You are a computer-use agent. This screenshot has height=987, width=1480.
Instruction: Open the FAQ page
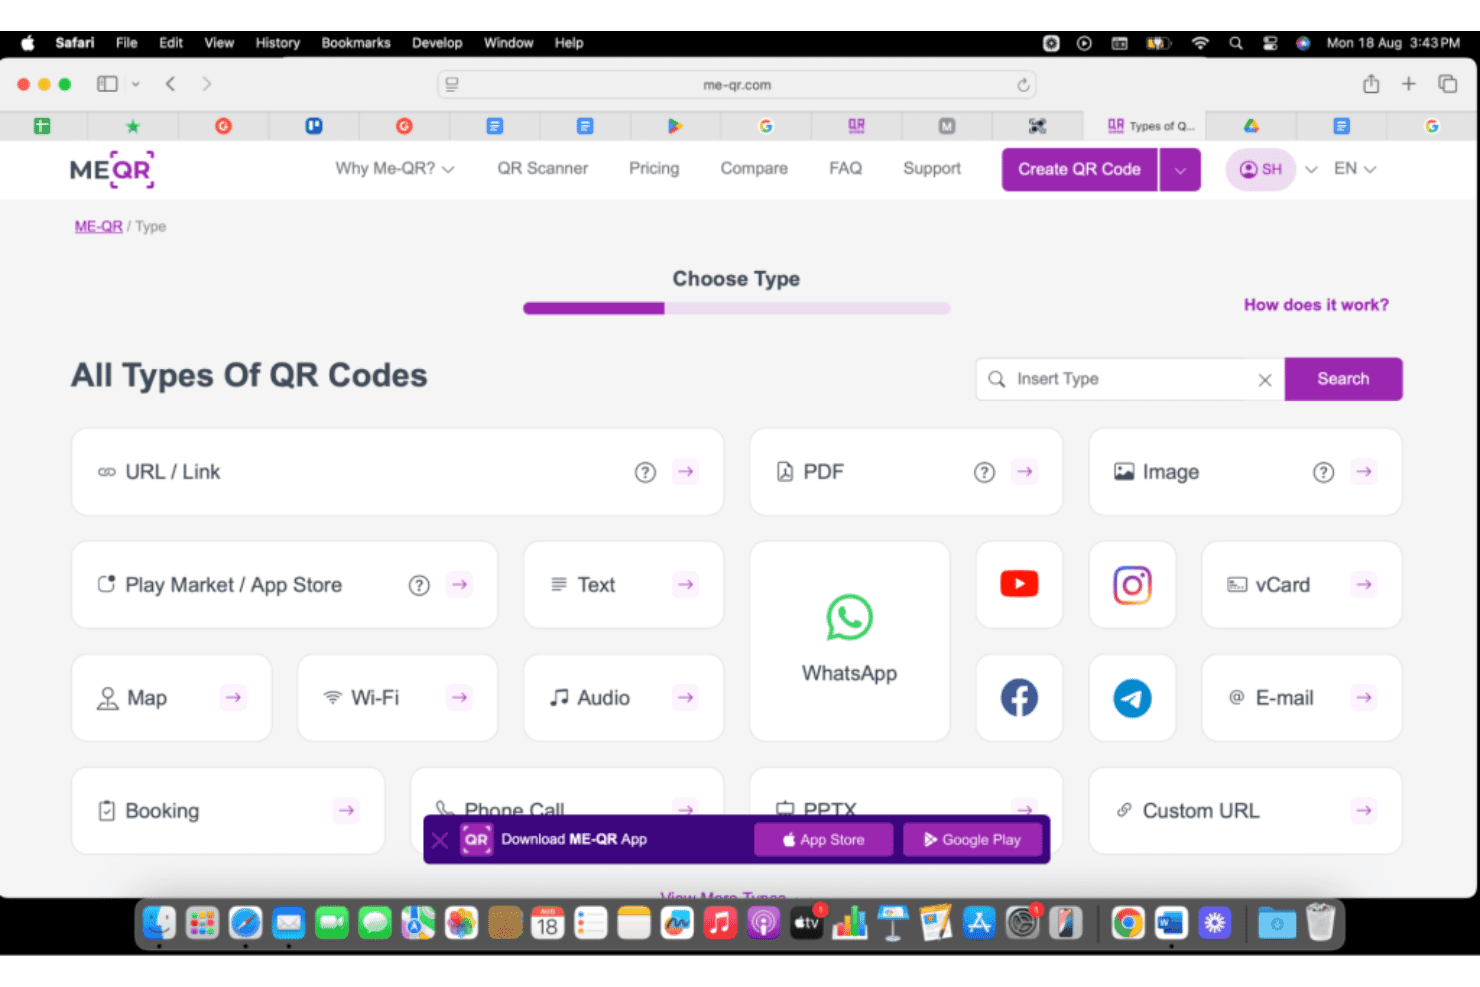pos(845,169)
